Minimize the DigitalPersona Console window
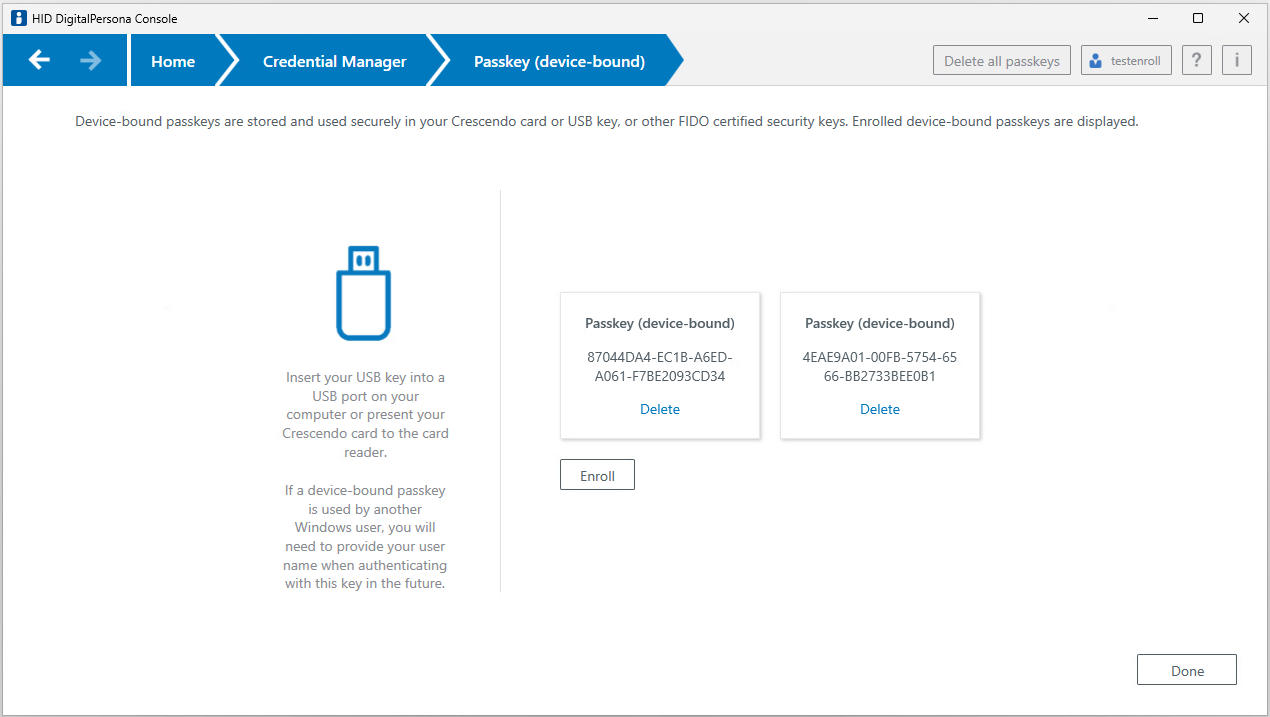Image resolution: width=1270 pixels, height=717 pixels. (x=1151, y=18)
